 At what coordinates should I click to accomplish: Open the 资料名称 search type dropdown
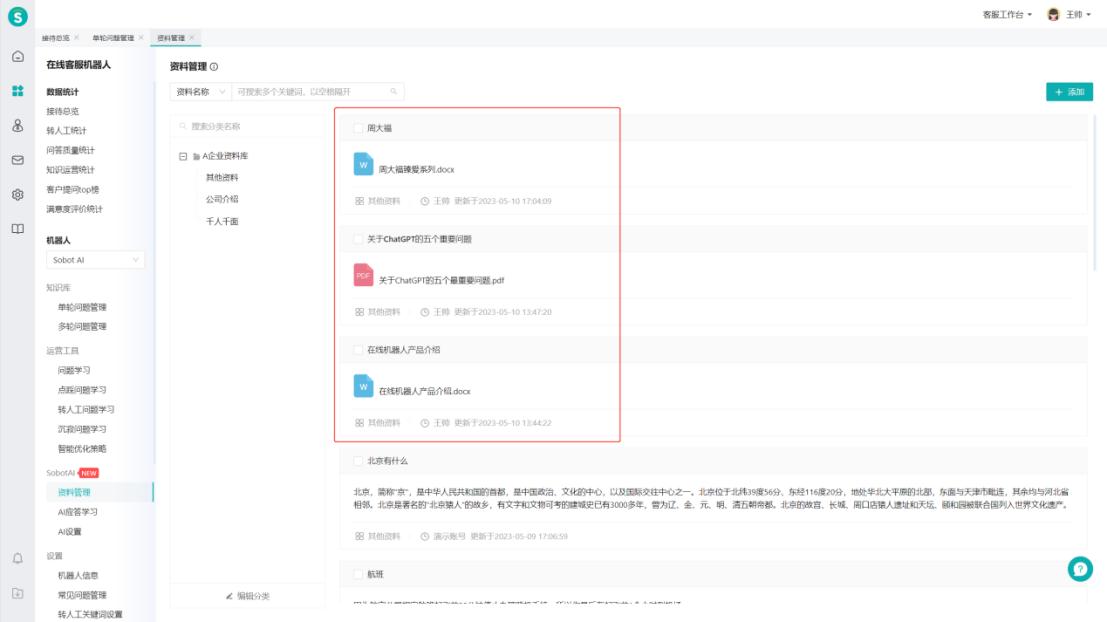tap(200, 91)
